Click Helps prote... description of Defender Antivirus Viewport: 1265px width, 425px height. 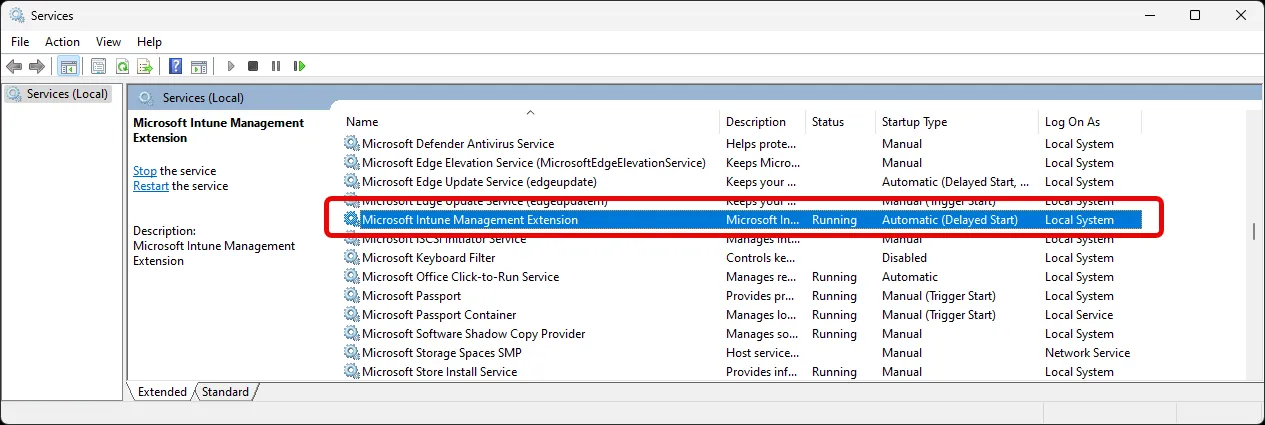761,144
